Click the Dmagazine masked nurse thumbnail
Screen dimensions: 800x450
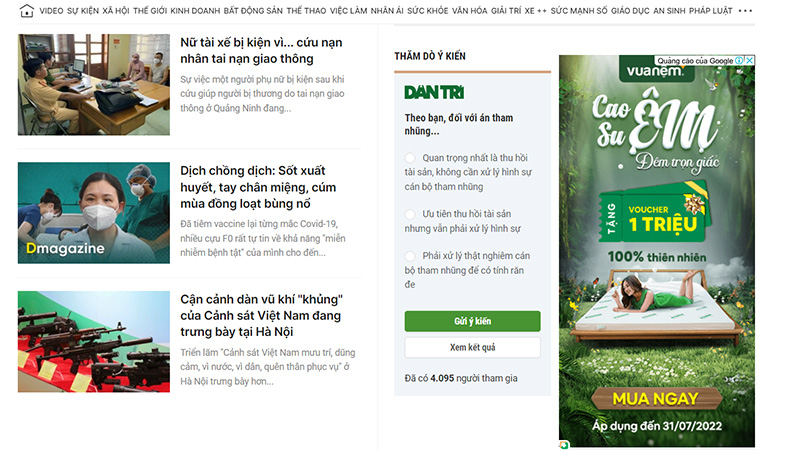[94, 213]
